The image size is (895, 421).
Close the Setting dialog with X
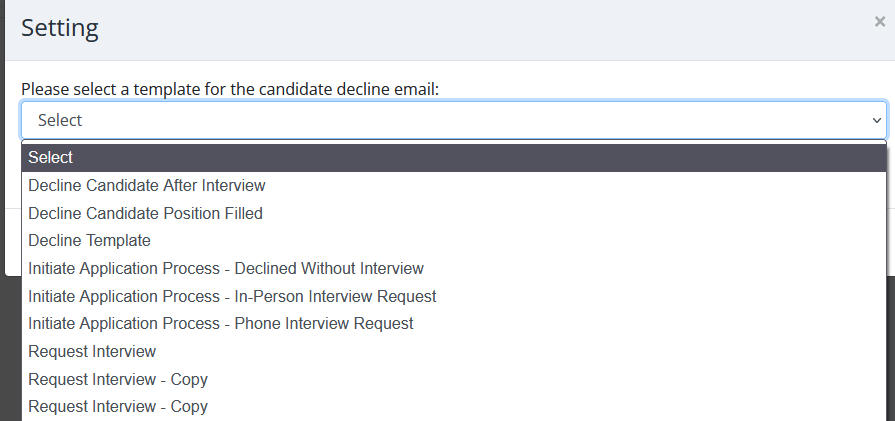879,21
